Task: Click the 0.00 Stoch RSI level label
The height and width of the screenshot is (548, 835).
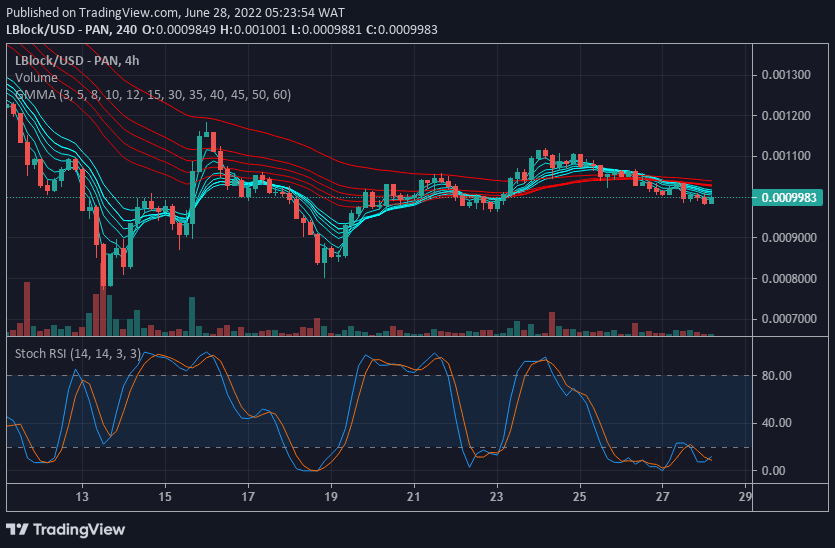Action: click(773, 470)
